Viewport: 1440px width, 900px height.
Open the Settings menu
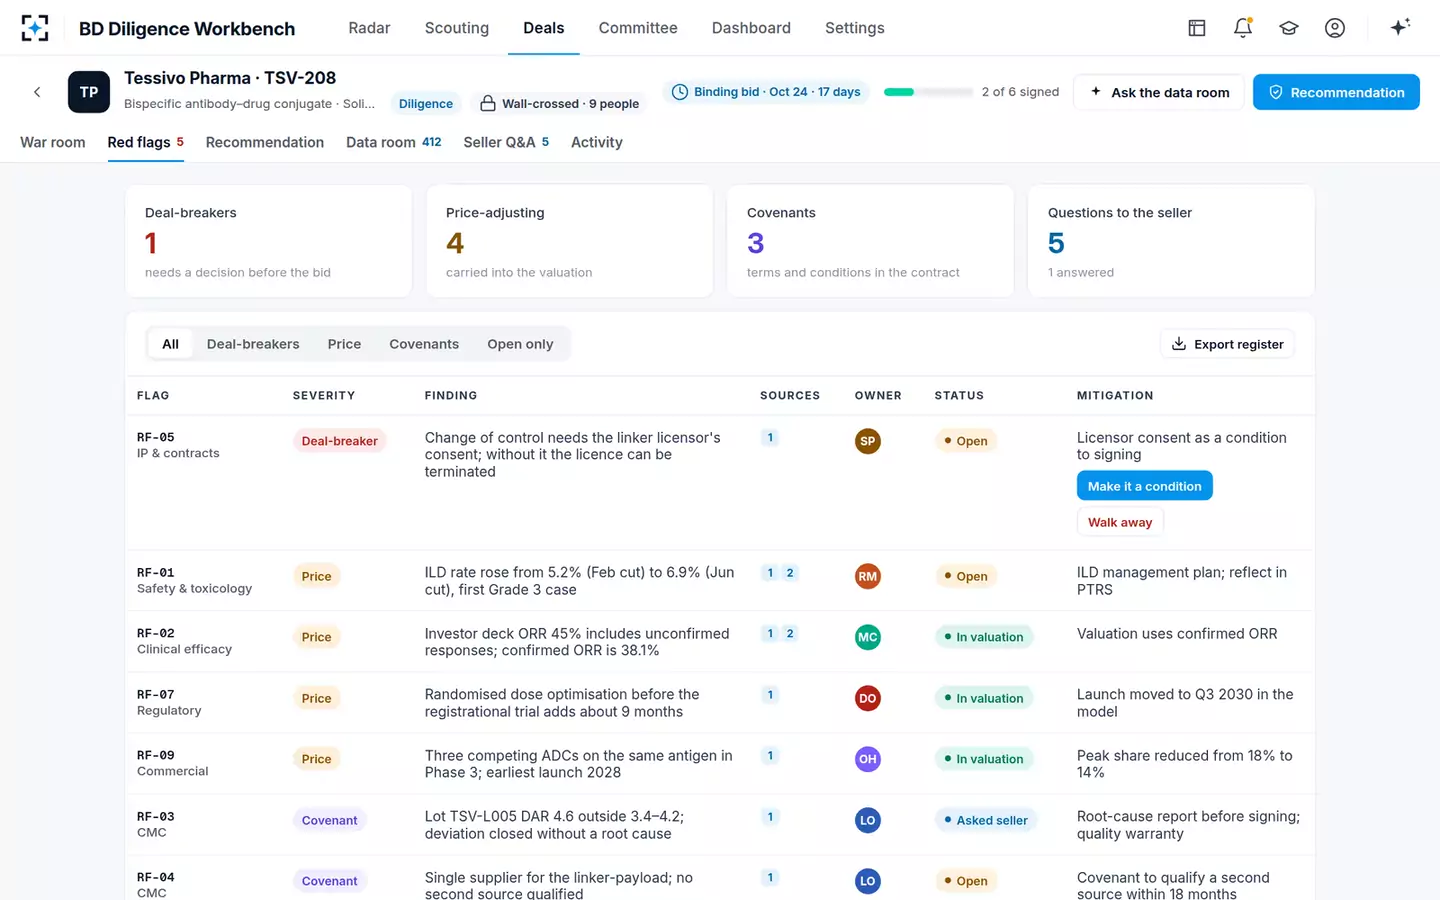pyautogui.click(x=855, y=28)
